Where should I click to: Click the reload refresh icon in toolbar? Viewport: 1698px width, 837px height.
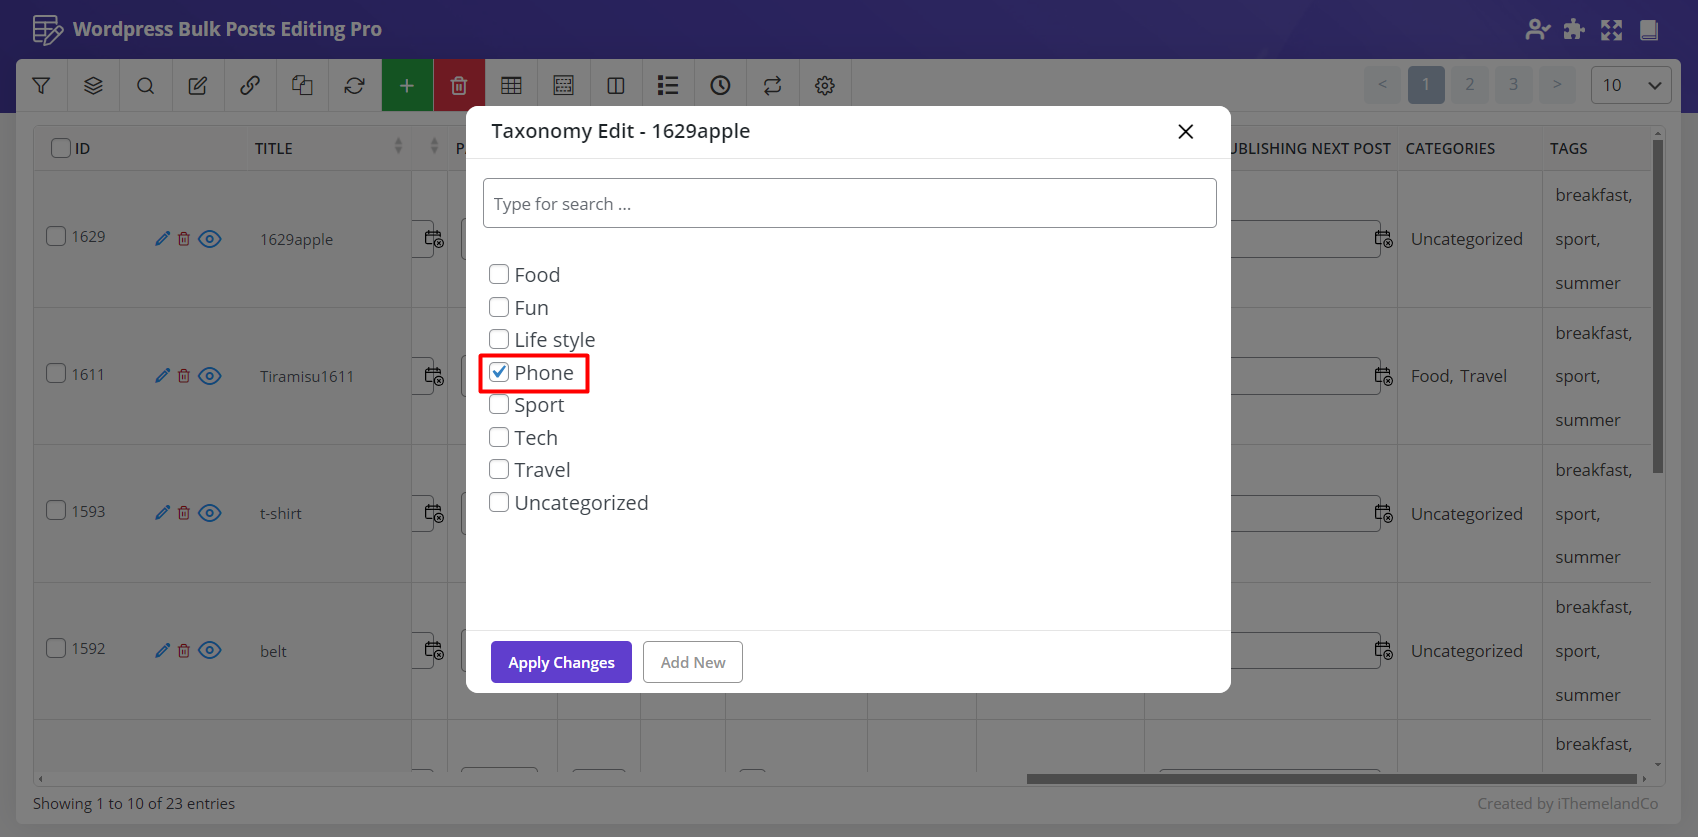point(354,86)
